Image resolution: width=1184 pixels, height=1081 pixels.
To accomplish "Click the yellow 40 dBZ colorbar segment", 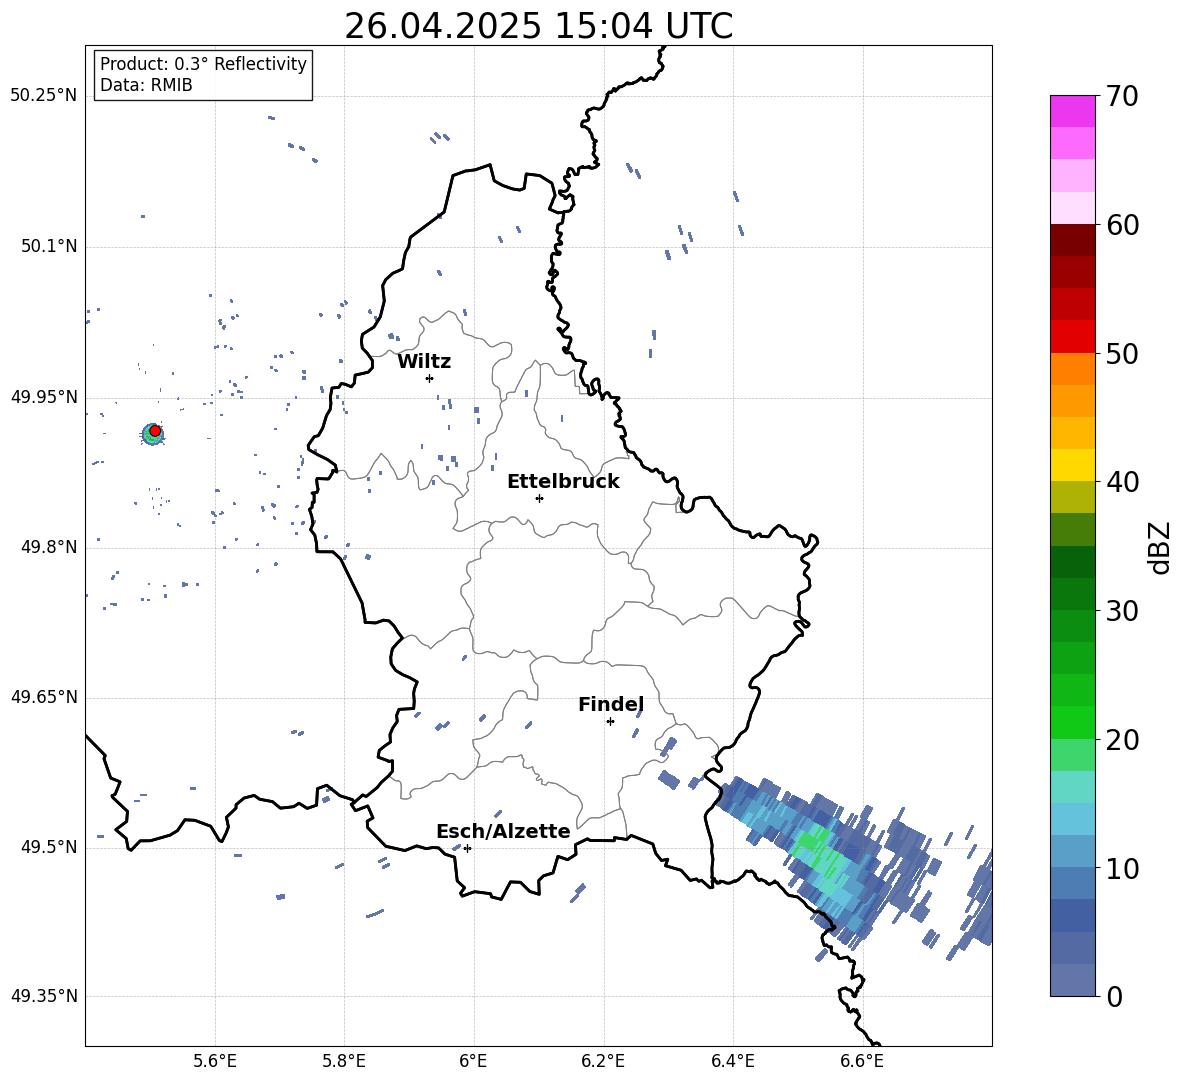I will click(1072, 465).
